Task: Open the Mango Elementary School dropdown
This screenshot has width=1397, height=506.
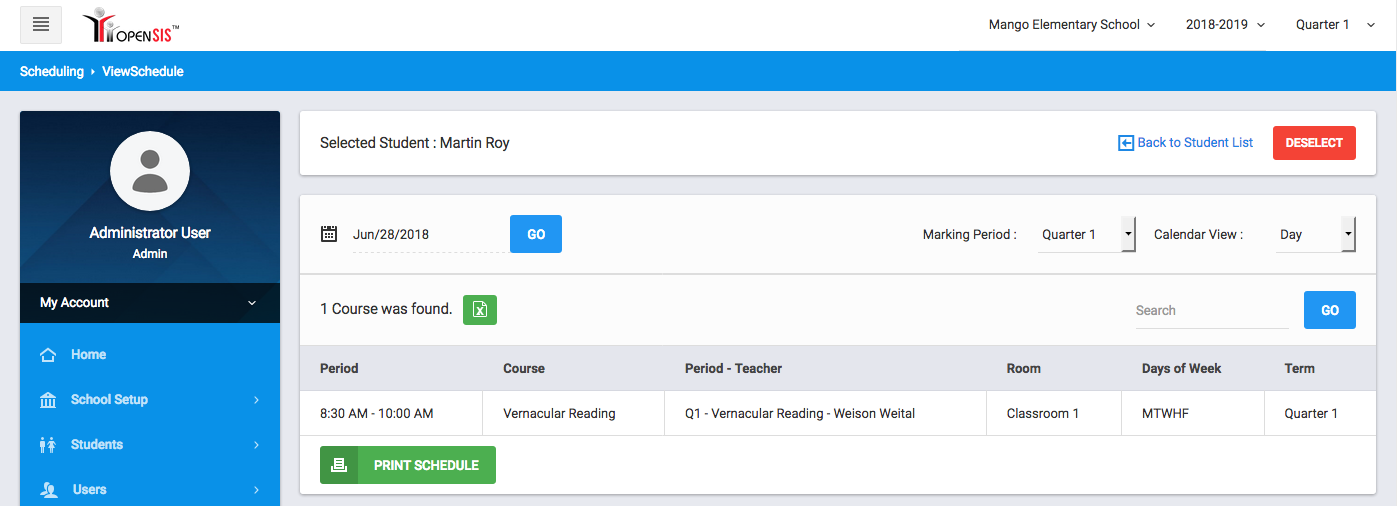Action: 1071,25
